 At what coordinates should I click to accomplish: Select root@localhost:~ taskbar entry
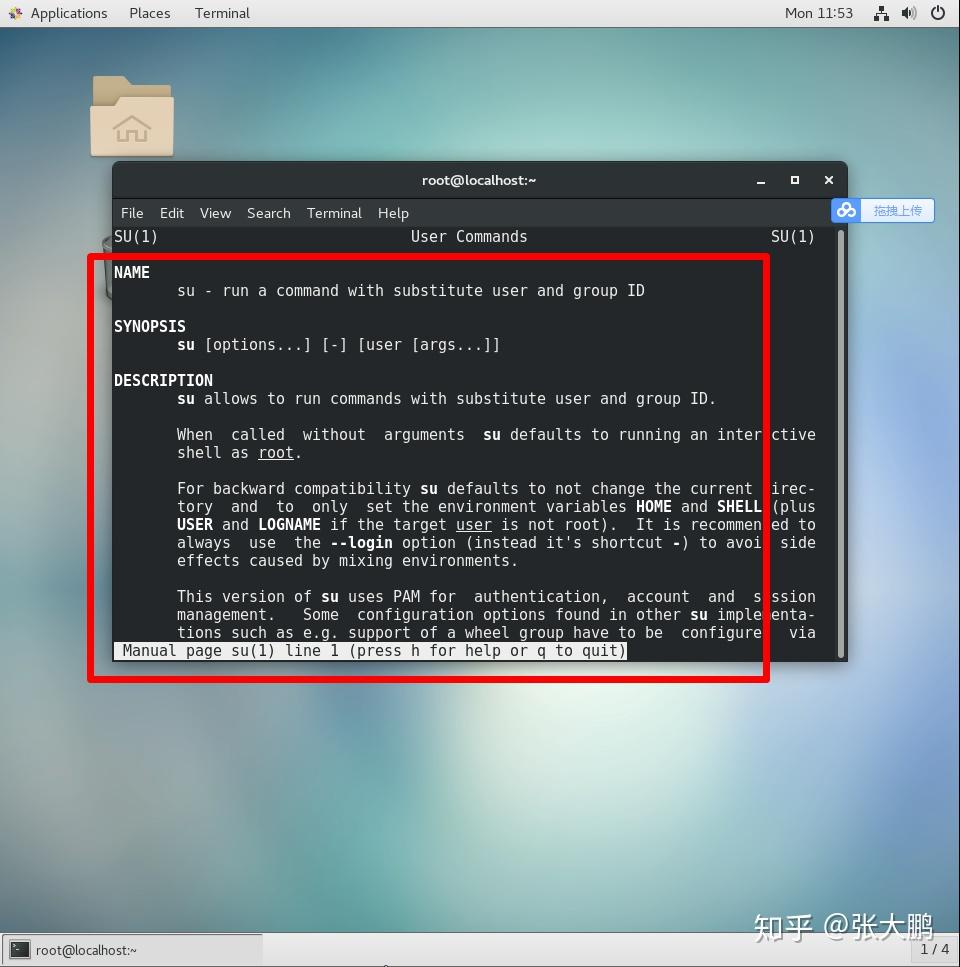(132, 950)
